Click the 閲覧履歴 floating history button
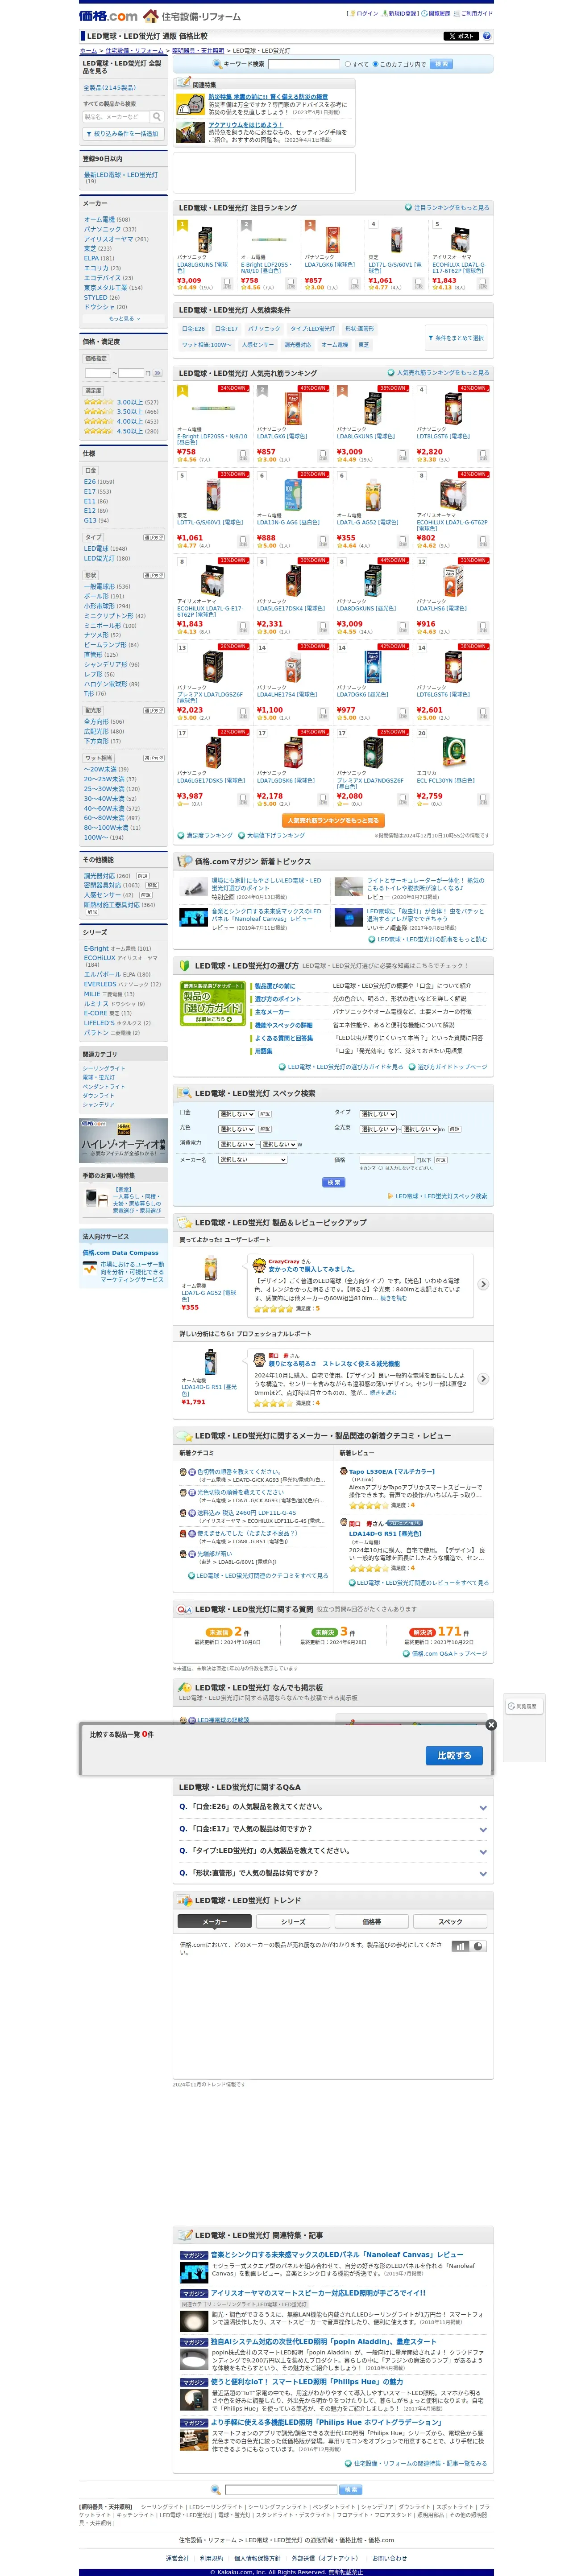 (523, 1706)
